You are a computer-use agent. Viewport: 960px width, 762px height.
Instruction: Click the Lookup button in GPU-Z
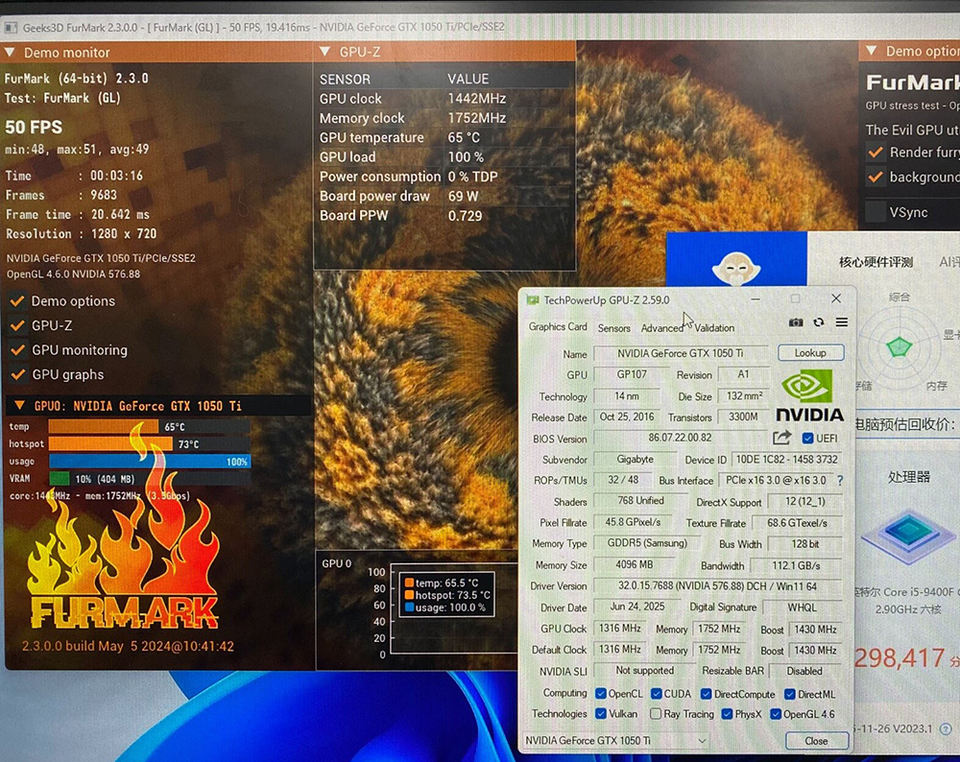811,353
